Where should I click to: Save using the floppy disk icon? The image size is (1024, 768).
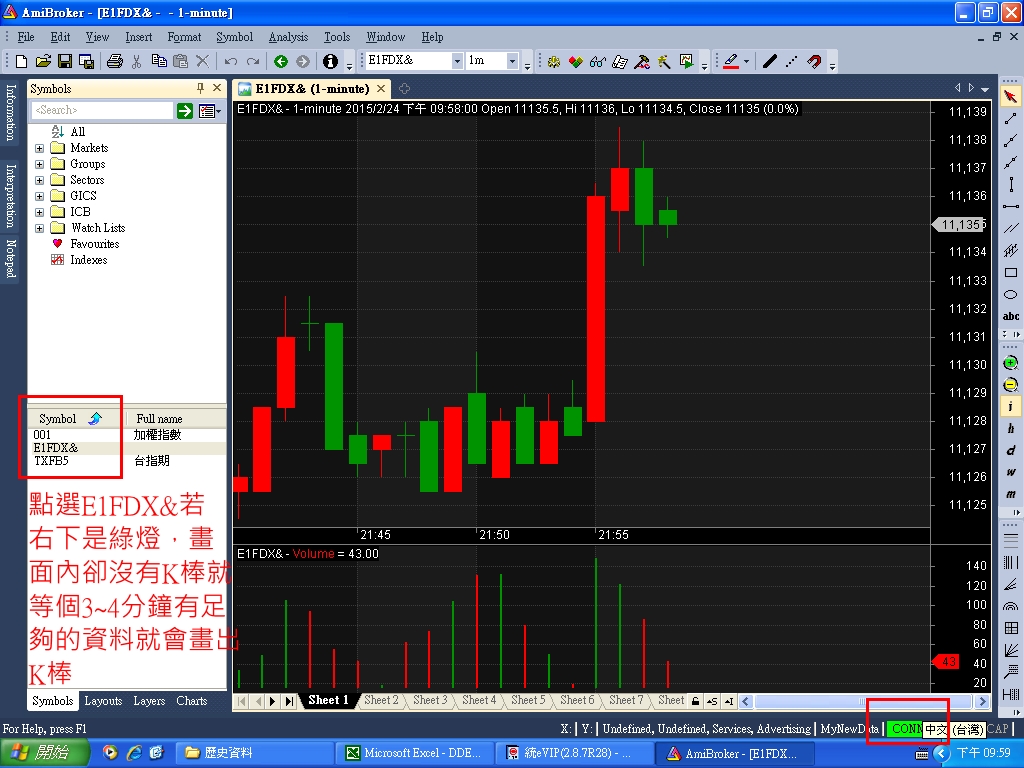pyautogui.click(x=65, y=61)
